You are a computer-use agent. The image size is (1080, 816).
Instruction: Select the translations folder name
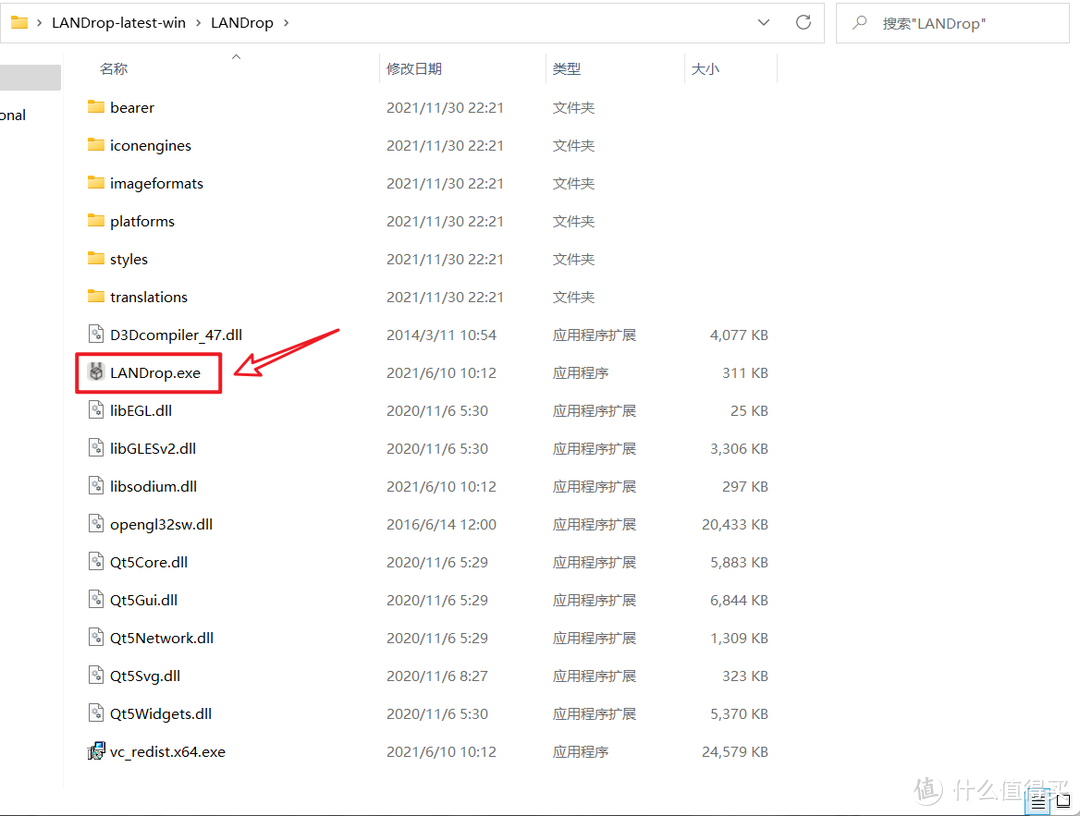(x=149, y=297)
